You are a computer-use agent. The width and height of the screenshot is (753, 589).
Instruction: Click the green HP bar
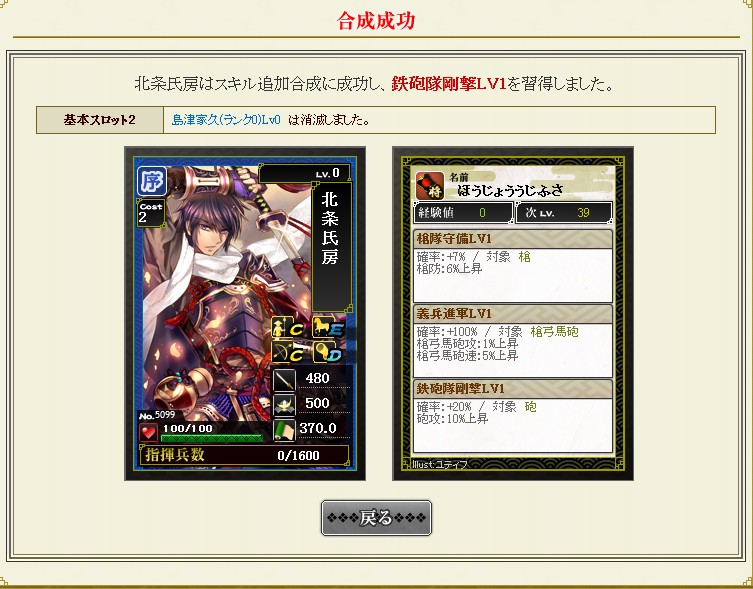[x=212, y=438]
